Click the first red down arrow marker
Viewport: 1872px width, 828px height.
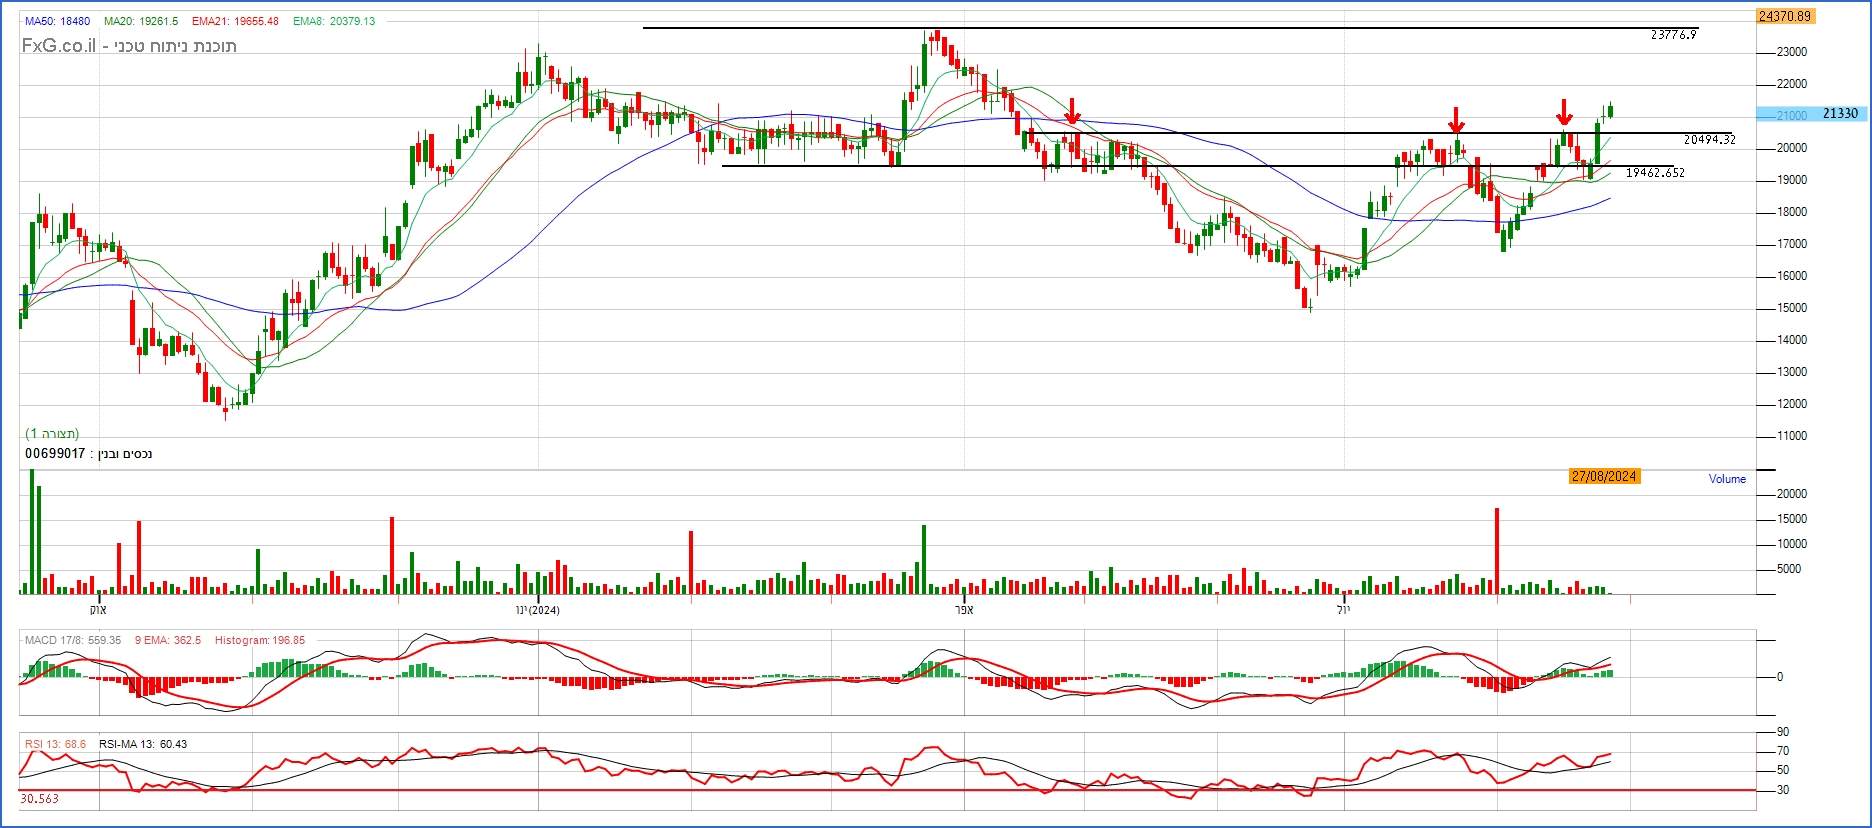click(x=1072, y=111)
